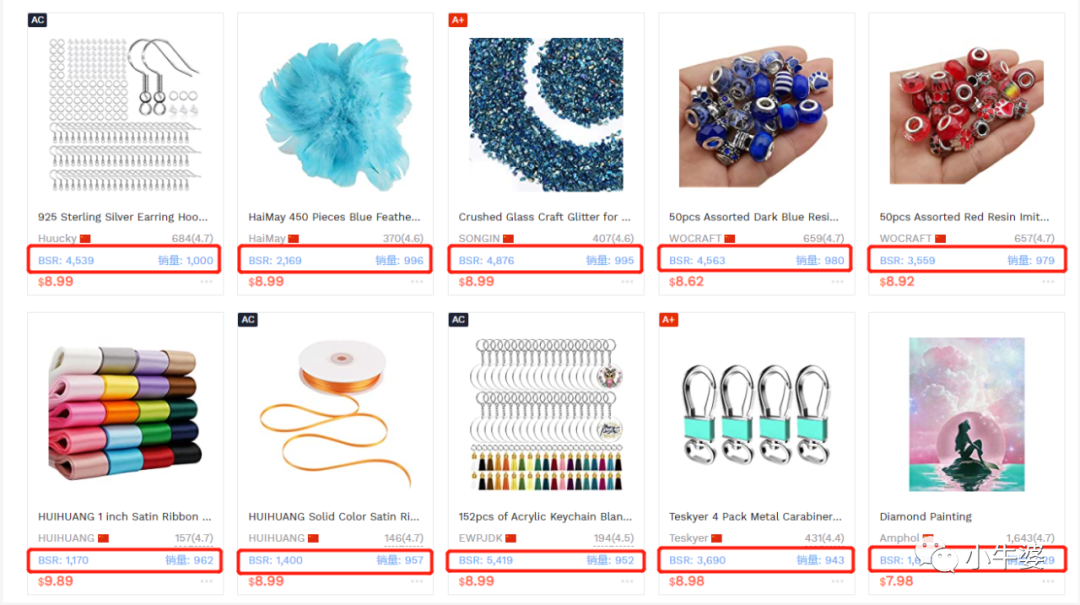Click the WOCRAFT brand on dark blue beads
The image size is (1080, 605).
pyautogui.click(x=695, y=238)
